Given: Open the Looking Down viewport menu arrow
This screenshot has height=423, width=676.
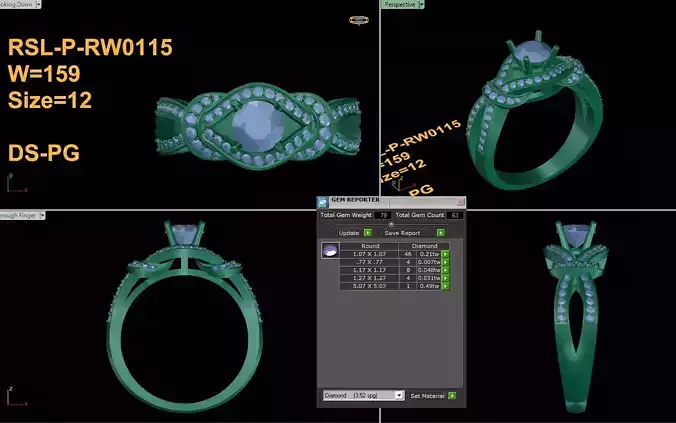Looking at the screenshot, I should point(38,4).
